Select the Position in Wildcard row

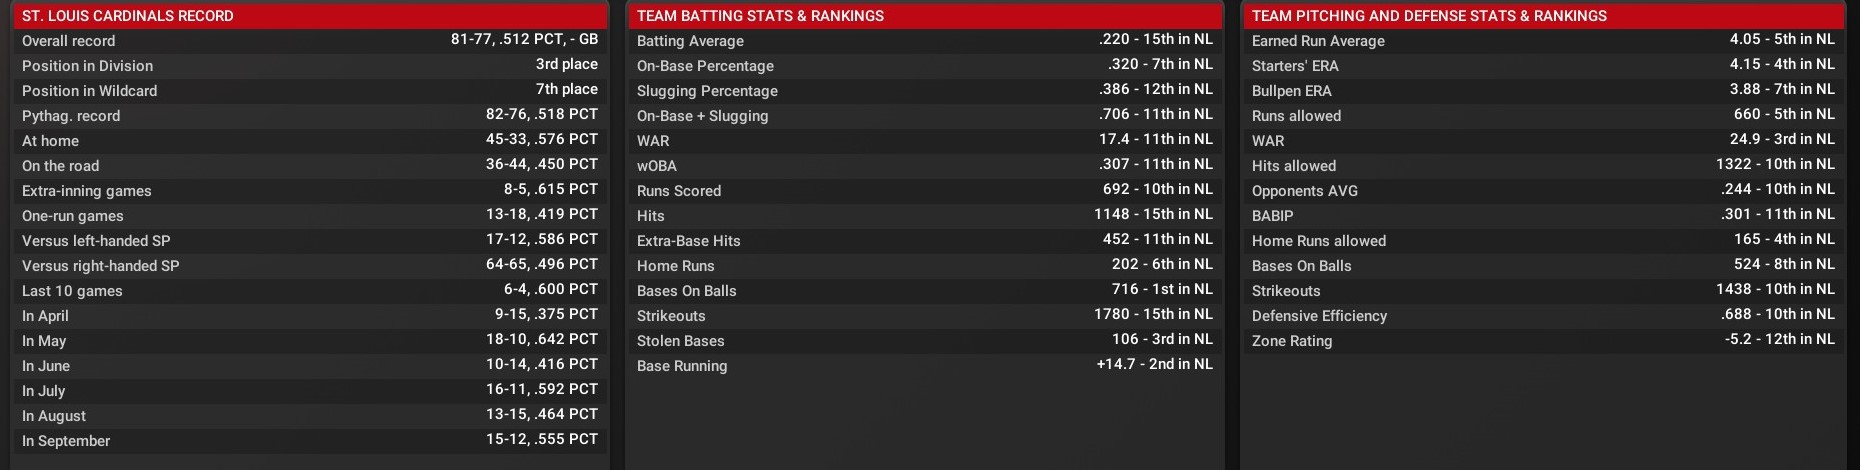(310, 91)
